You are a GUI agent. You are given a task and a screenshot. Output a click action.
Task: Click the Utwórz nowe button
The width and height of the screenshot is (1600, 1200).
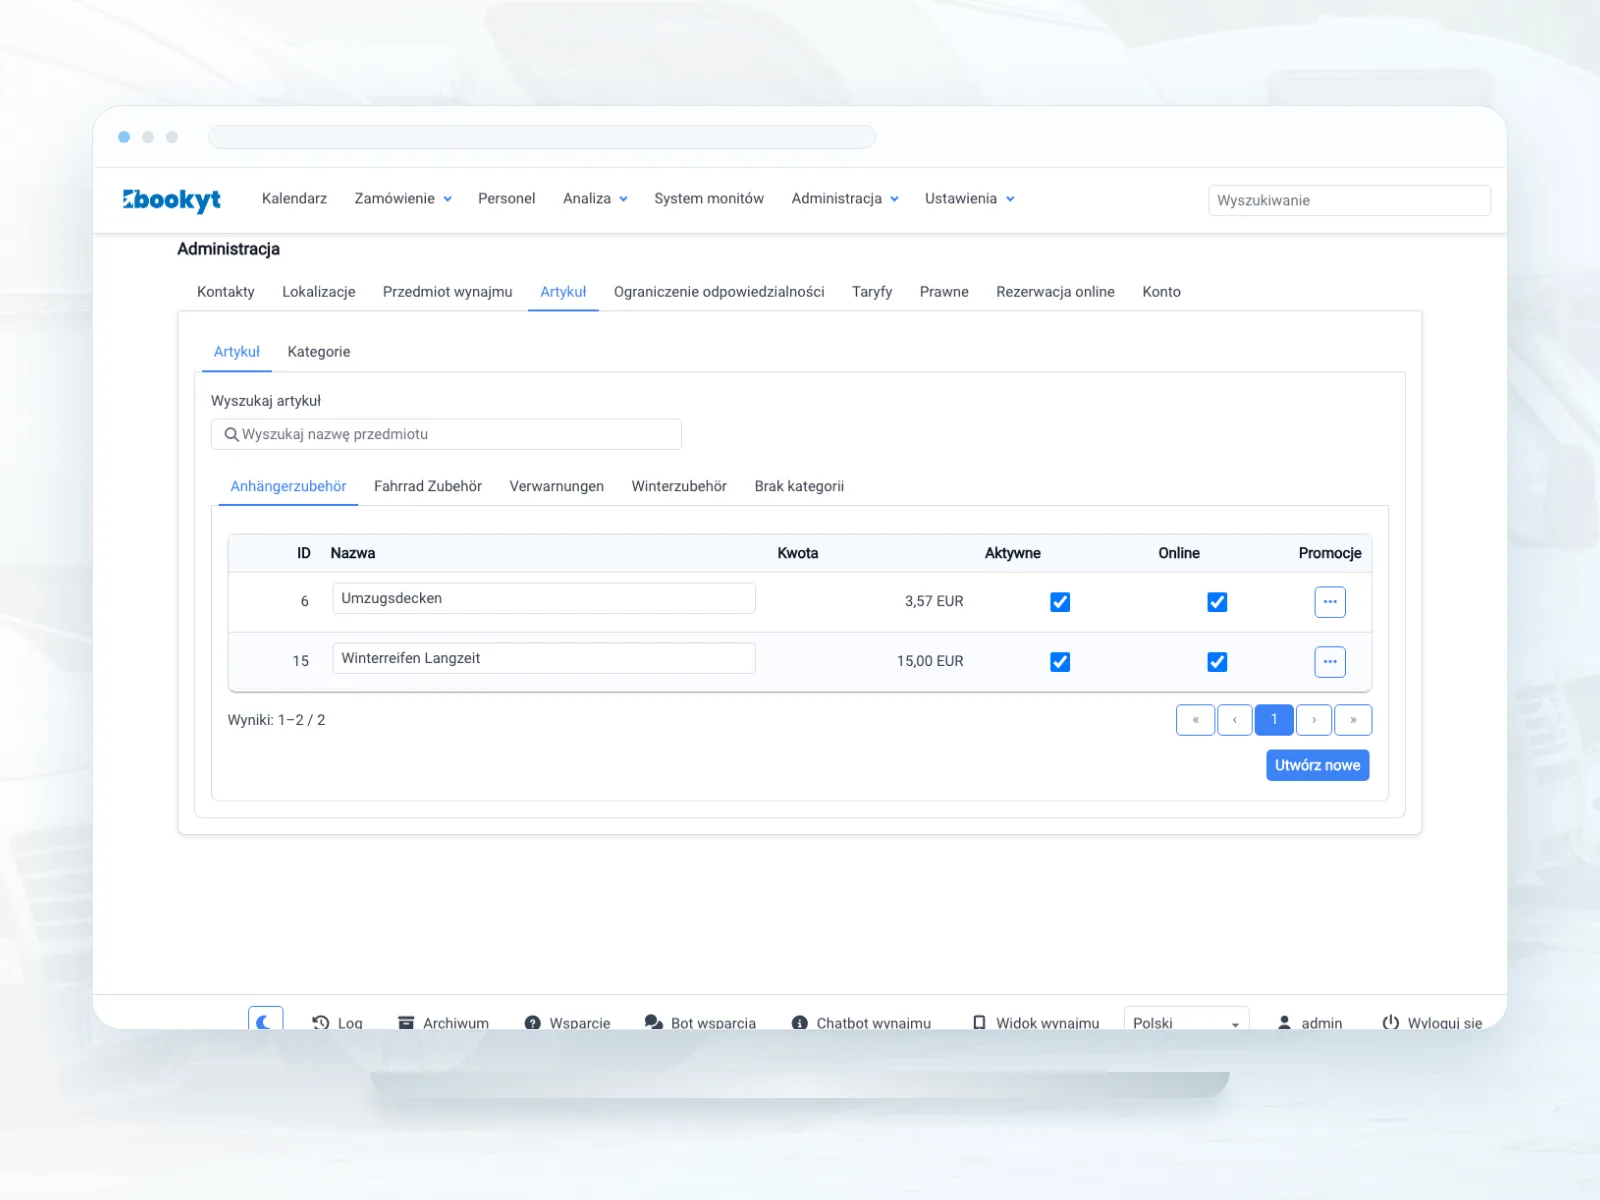pos(1317,765)
